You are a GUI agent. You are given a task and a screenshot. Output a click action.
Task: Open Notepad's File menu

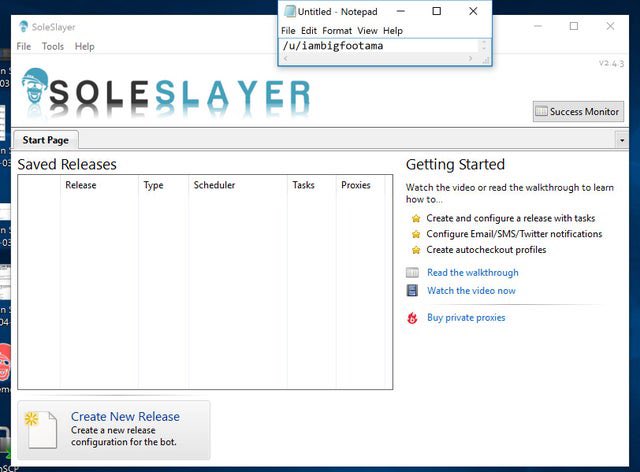288,31
